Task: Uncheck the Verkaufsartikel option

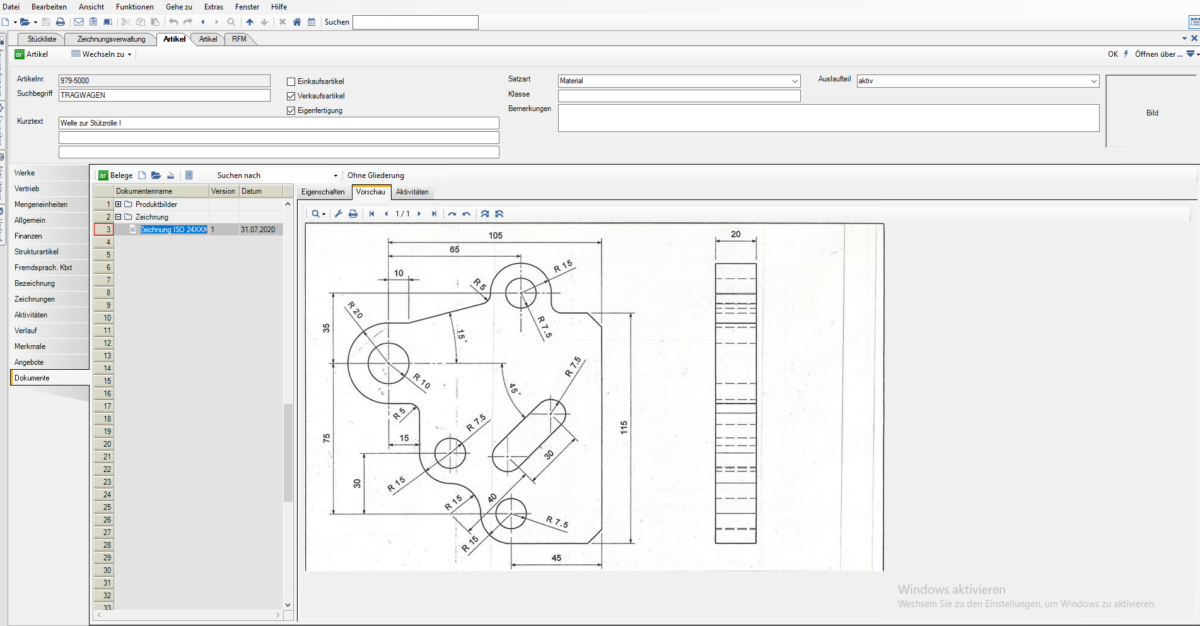Action: click(291, 96)
